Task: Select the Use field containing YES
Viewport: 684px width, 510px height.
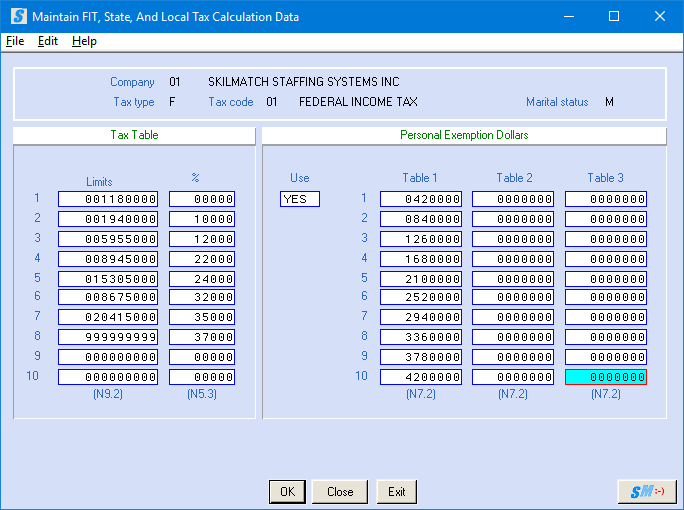Action: 300,199
